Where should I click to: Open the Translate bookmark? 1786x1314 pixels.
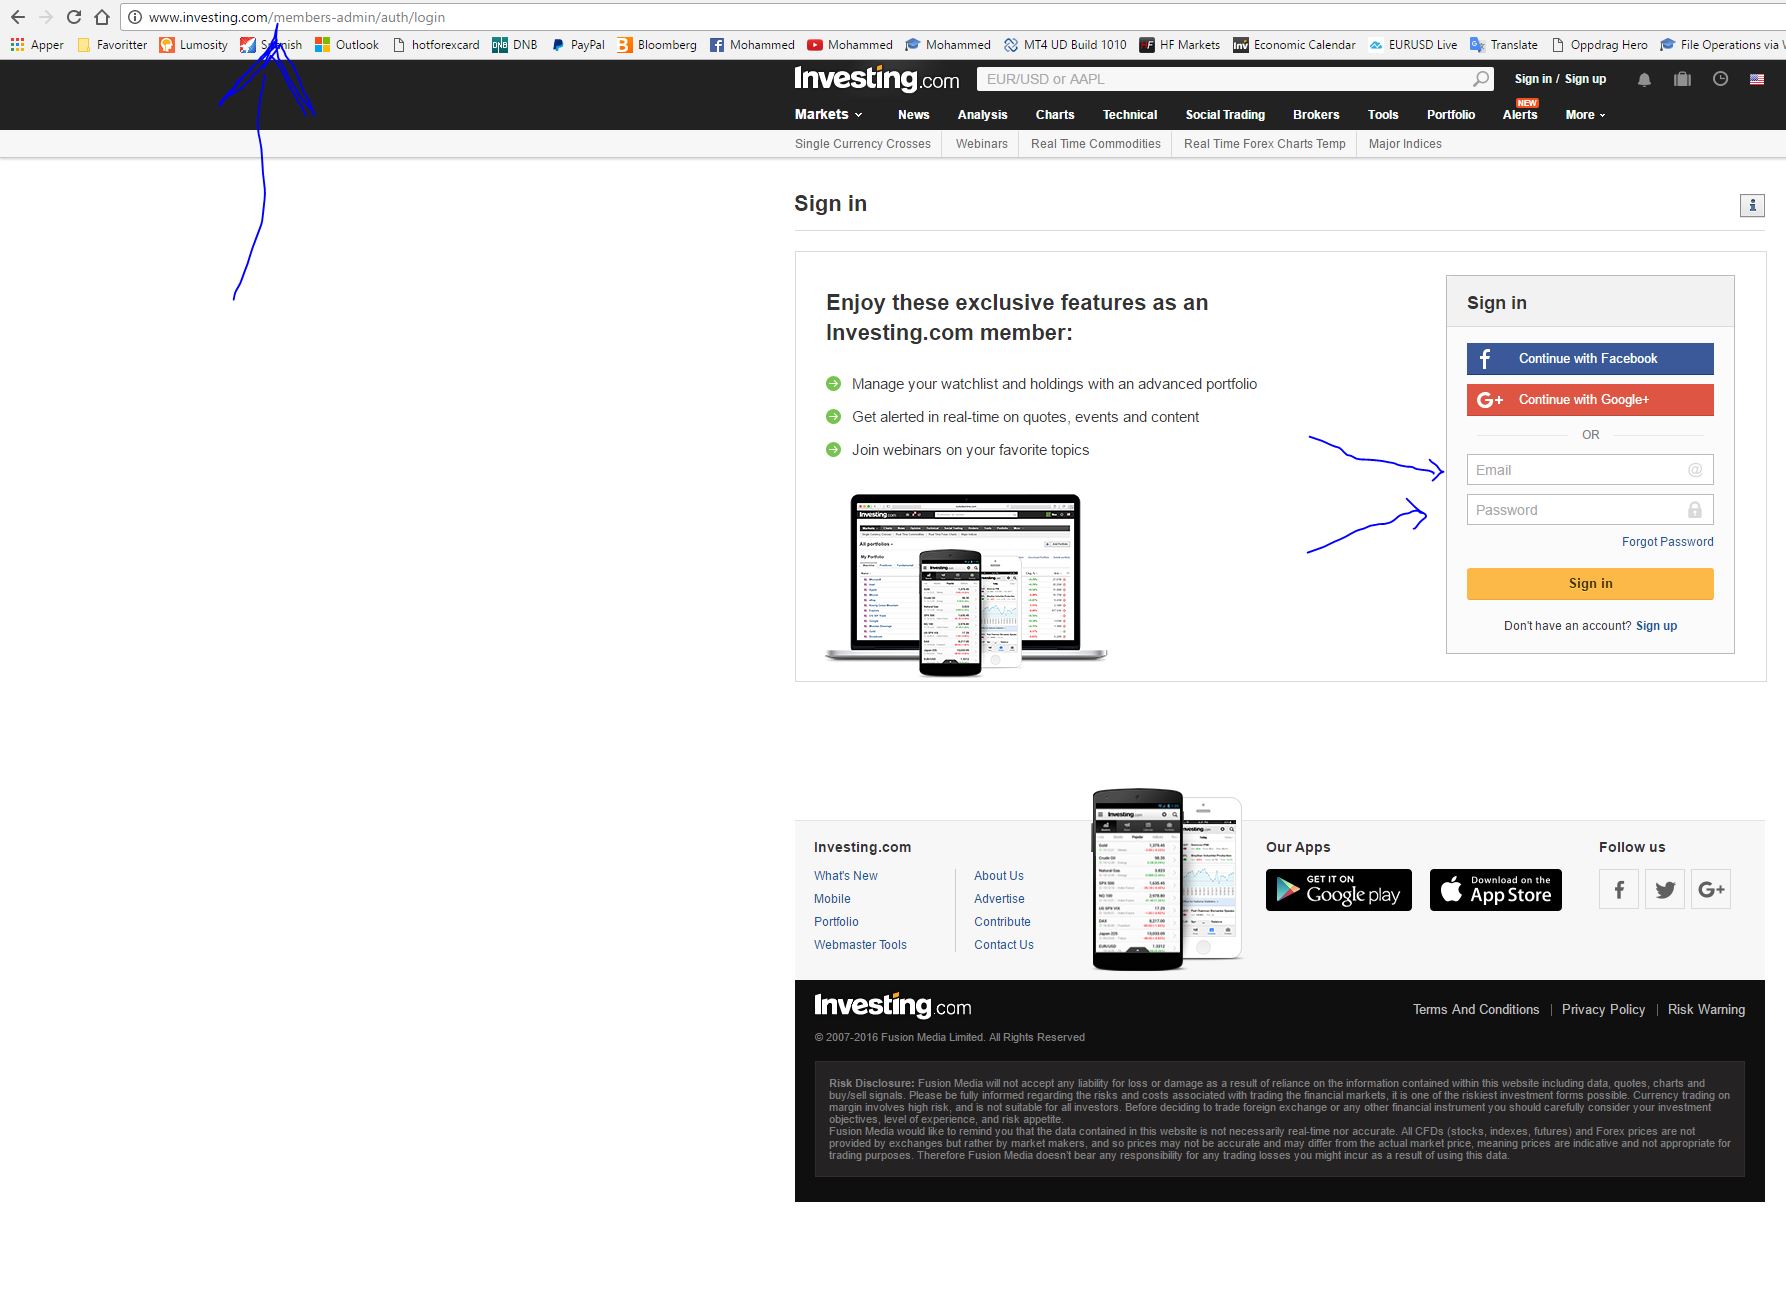1504,45
